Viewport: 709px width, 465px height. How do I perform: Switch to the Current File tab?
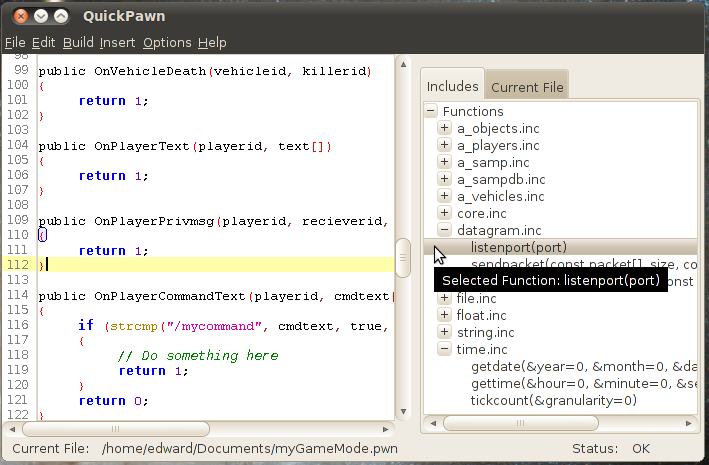tap(527, 87)
